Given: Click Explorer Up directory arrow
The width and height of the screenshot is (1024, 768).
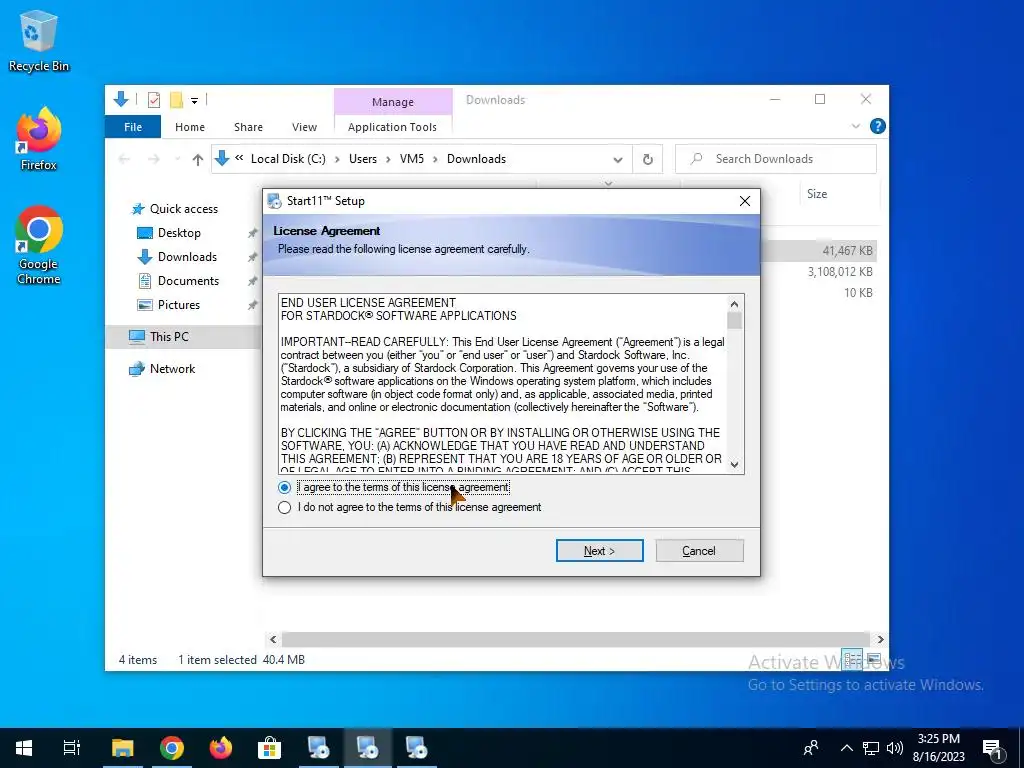Looking at the screenshot, I should click(x=197, y=159).
